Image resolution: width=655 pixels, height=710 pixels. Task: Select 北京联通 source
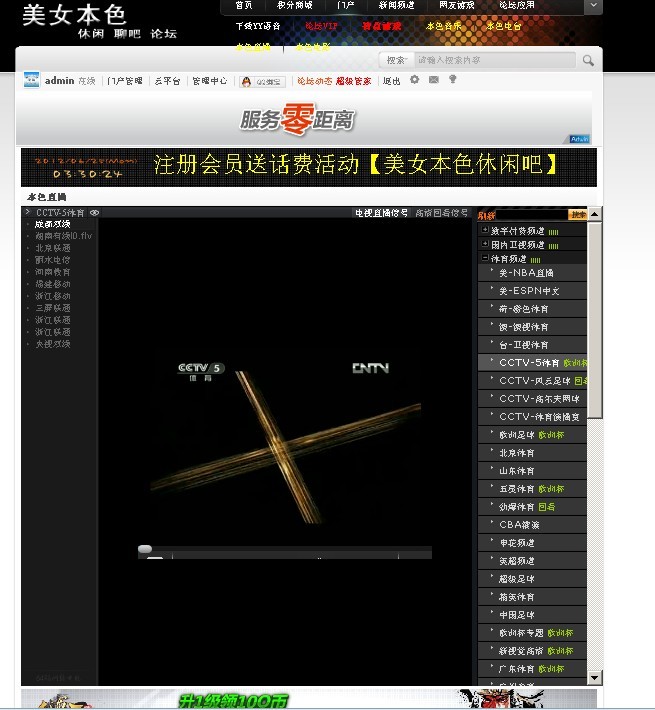tap(53, 248)
